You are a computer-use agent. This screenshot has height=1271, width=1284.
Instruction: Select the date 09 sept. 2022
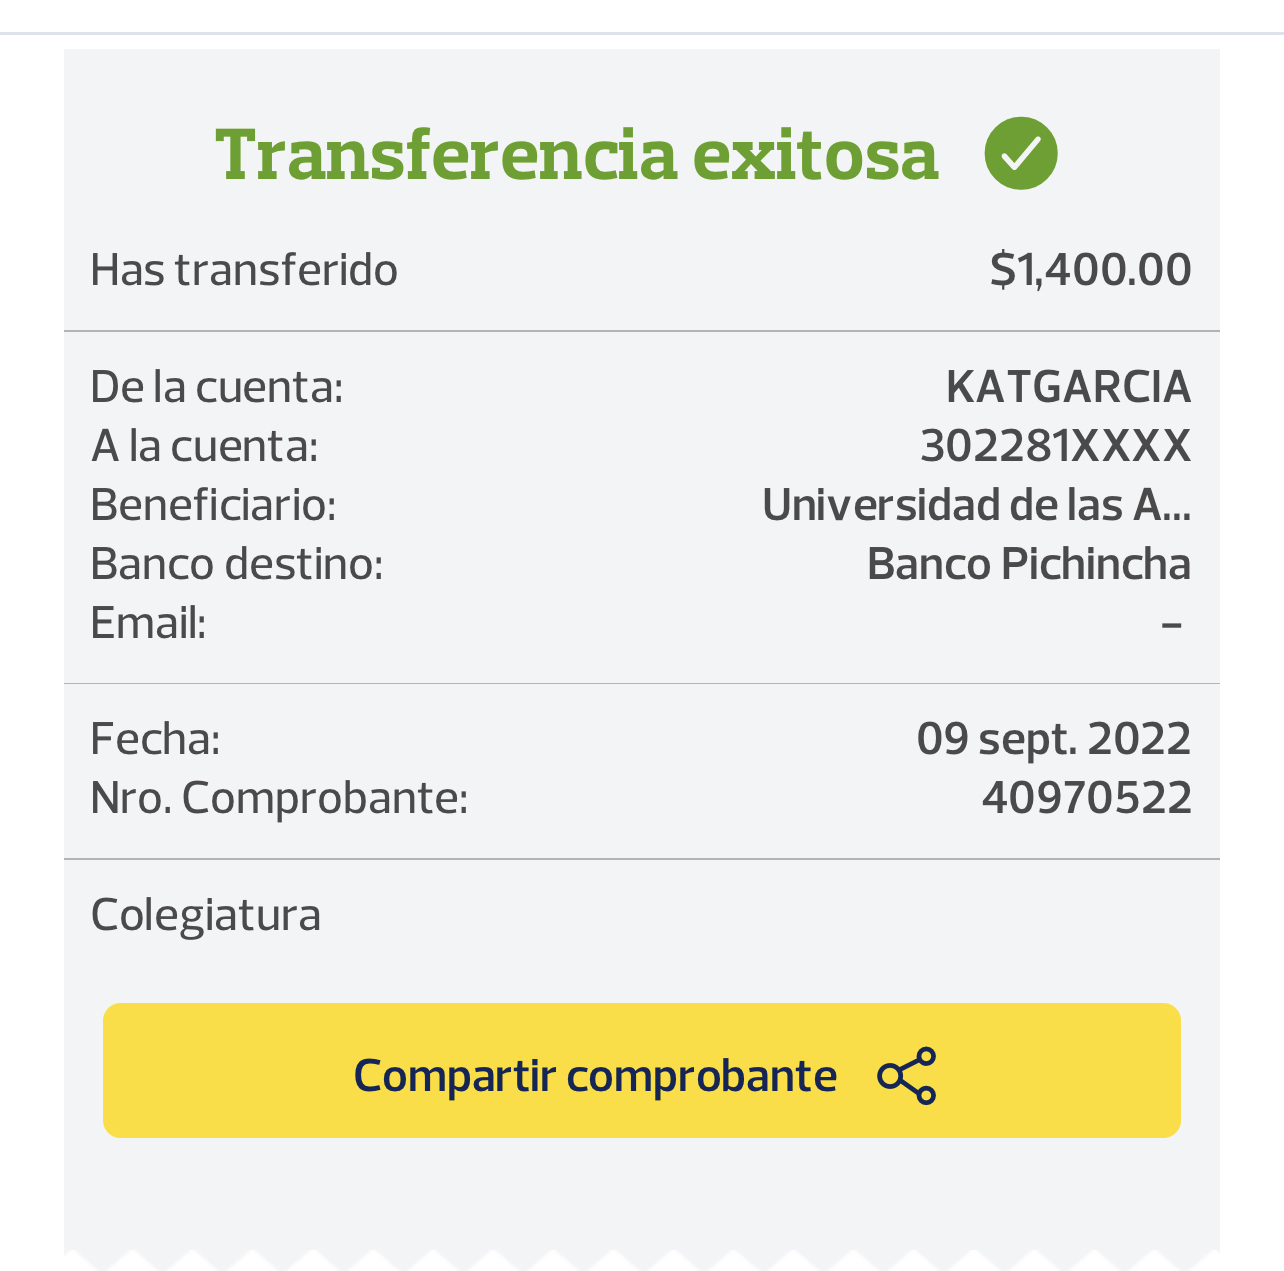pyautogui.click(x=1053, y=739)
